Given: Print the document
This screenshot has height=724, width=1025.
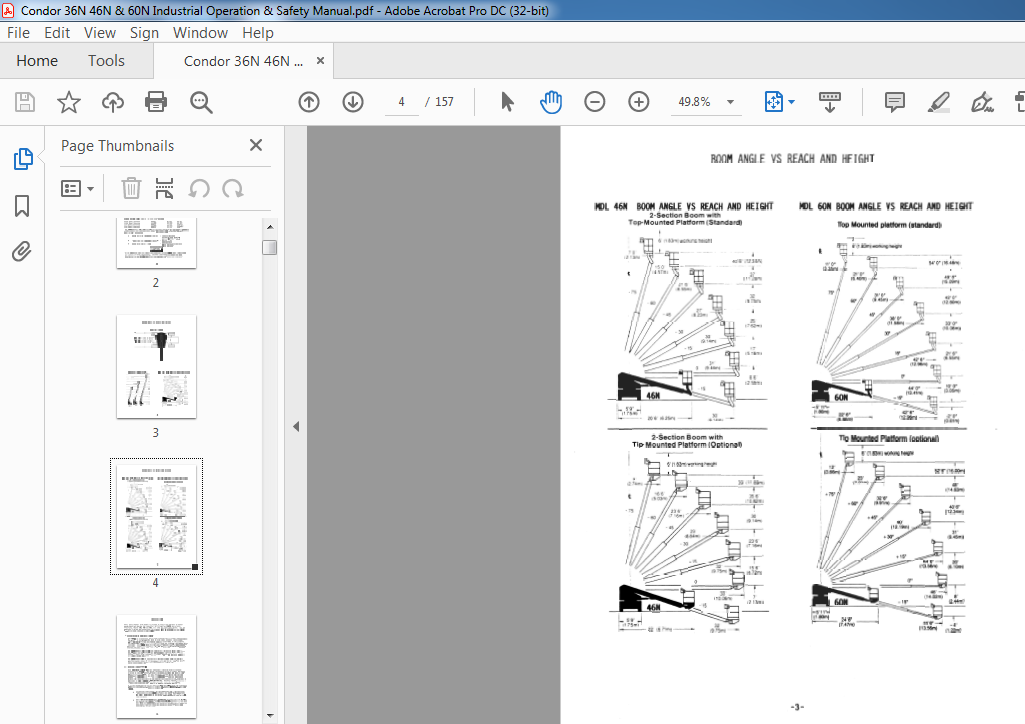Looking at the screenshot, I should [x=156, y=102].
